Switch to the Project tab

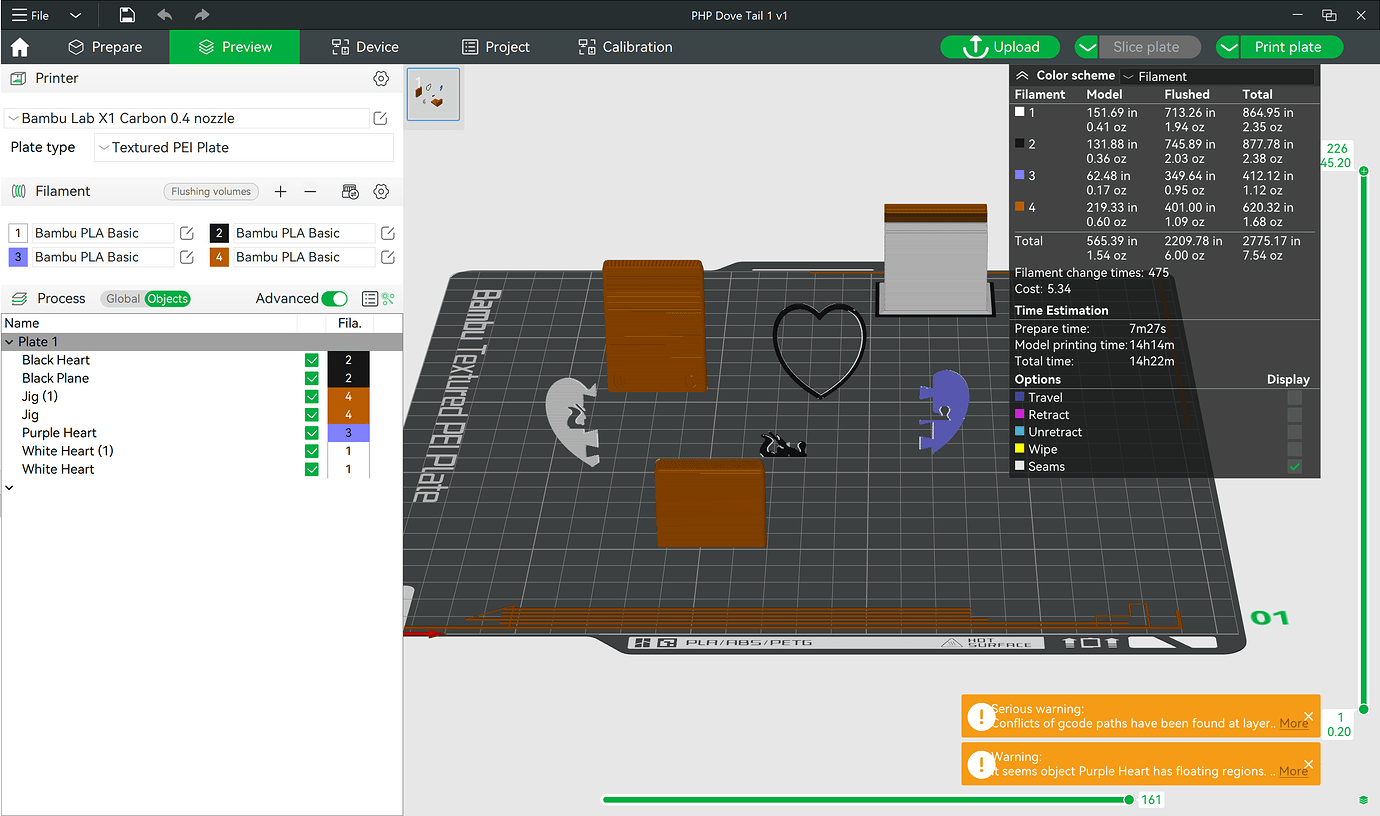(x=496, y=47)
